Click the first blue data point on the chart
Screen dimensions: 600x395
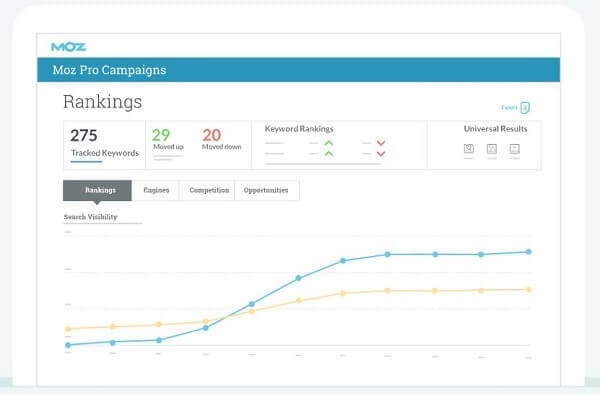click(68, 345)
